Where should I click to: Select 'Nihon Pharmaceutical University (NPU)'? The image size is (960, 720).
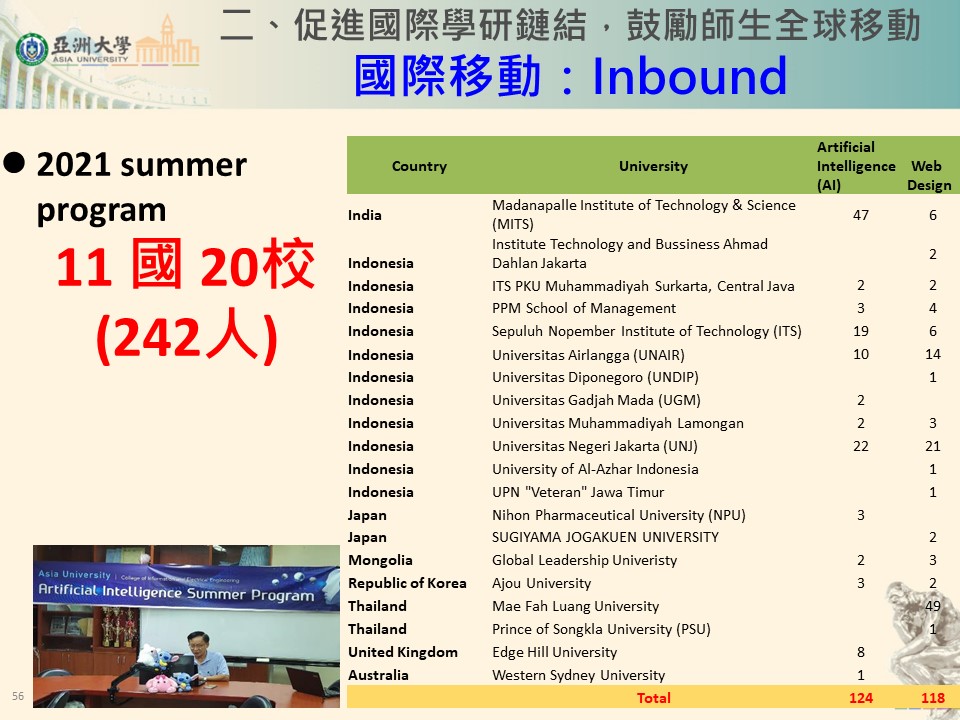pyautogui.click(x=618, y=516)
